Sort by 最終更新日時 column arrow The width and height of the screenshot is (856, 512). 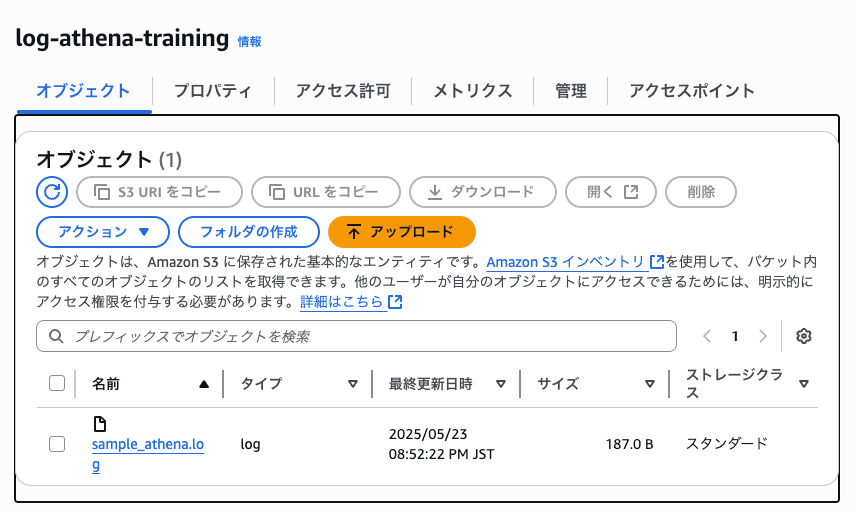[501, 384]
